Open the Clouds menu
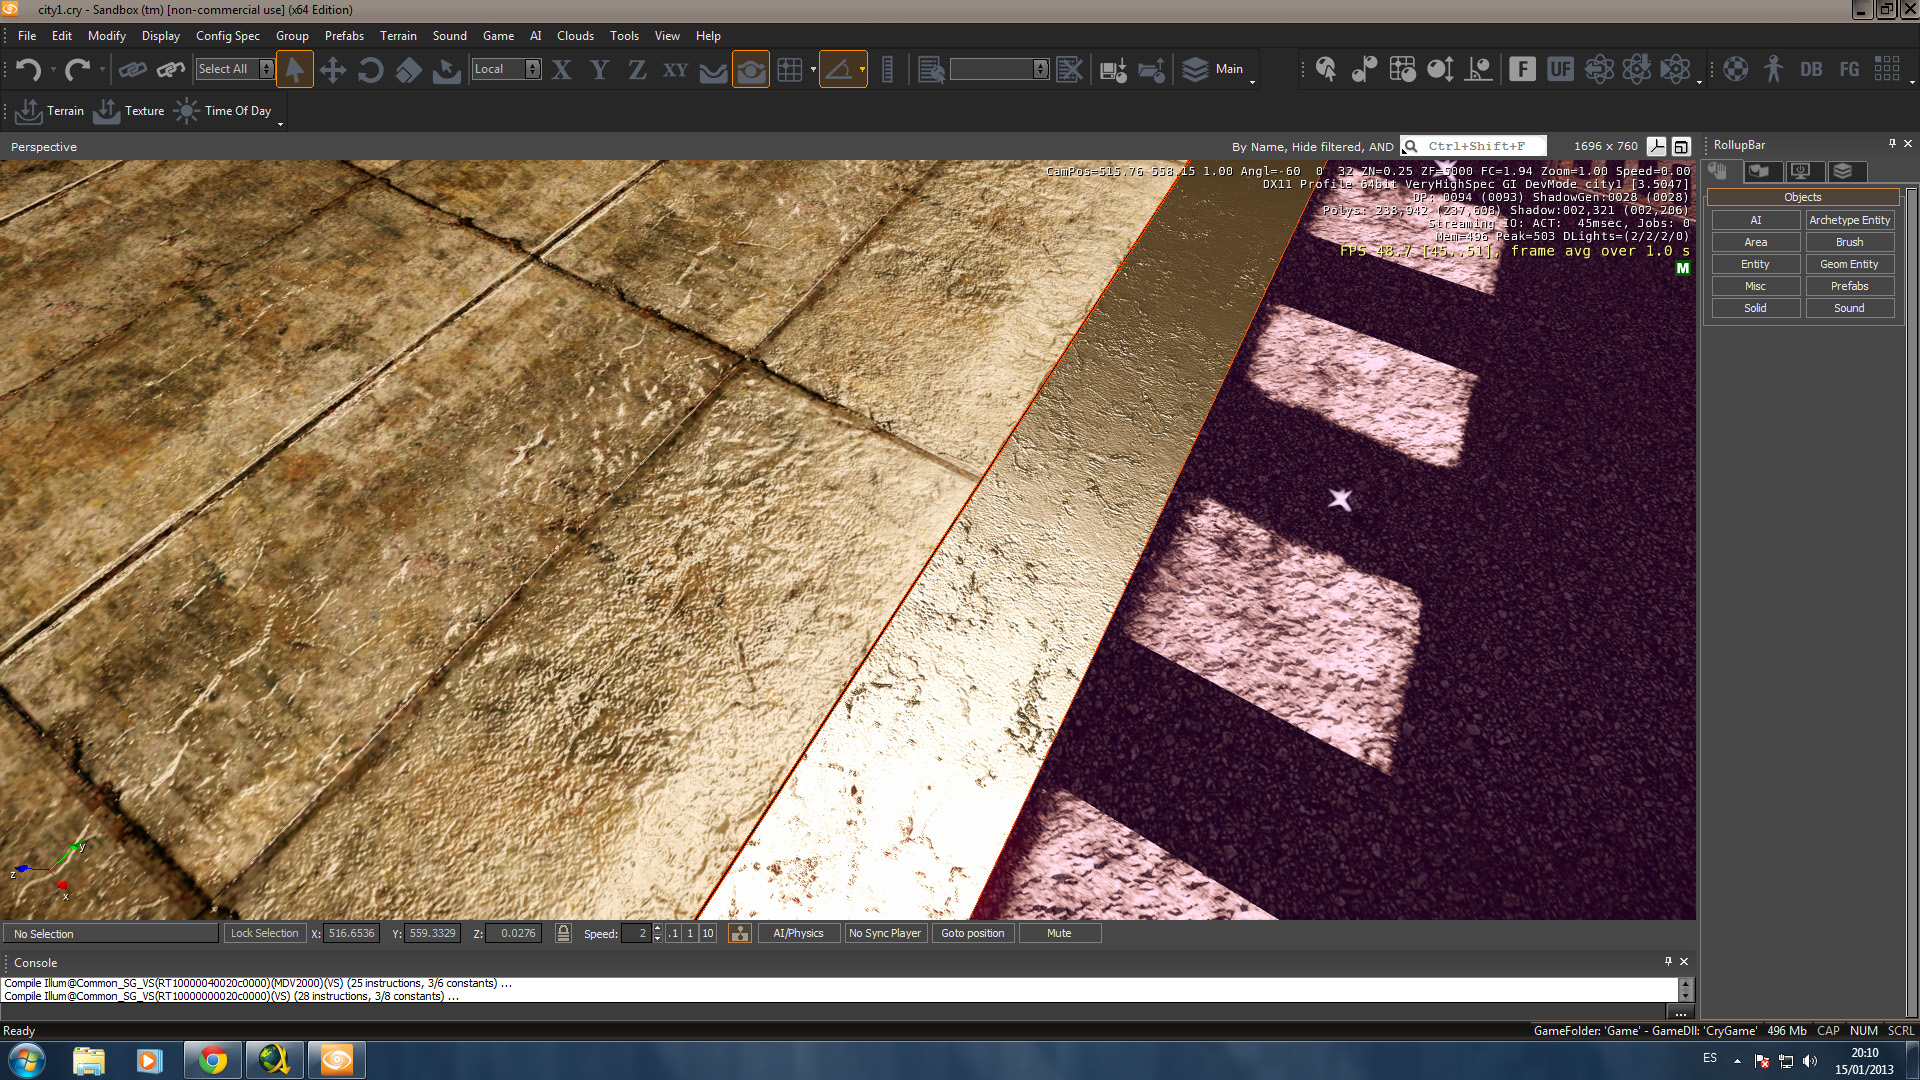Image resolution: width=1920 pixels, height=1080 pixels. coord(575,36)
